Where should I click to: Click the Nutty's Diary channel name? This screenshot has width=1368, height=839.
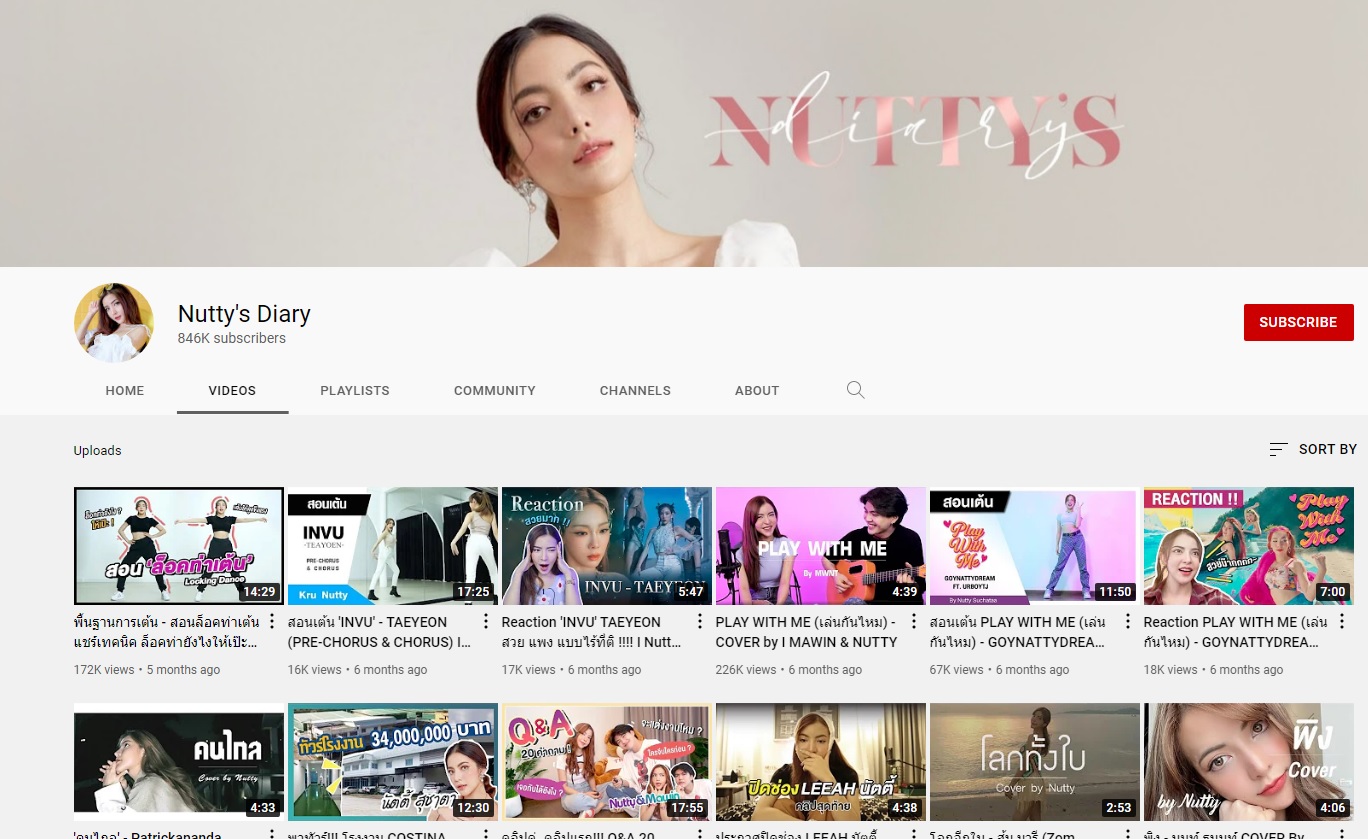click(244, 314)
